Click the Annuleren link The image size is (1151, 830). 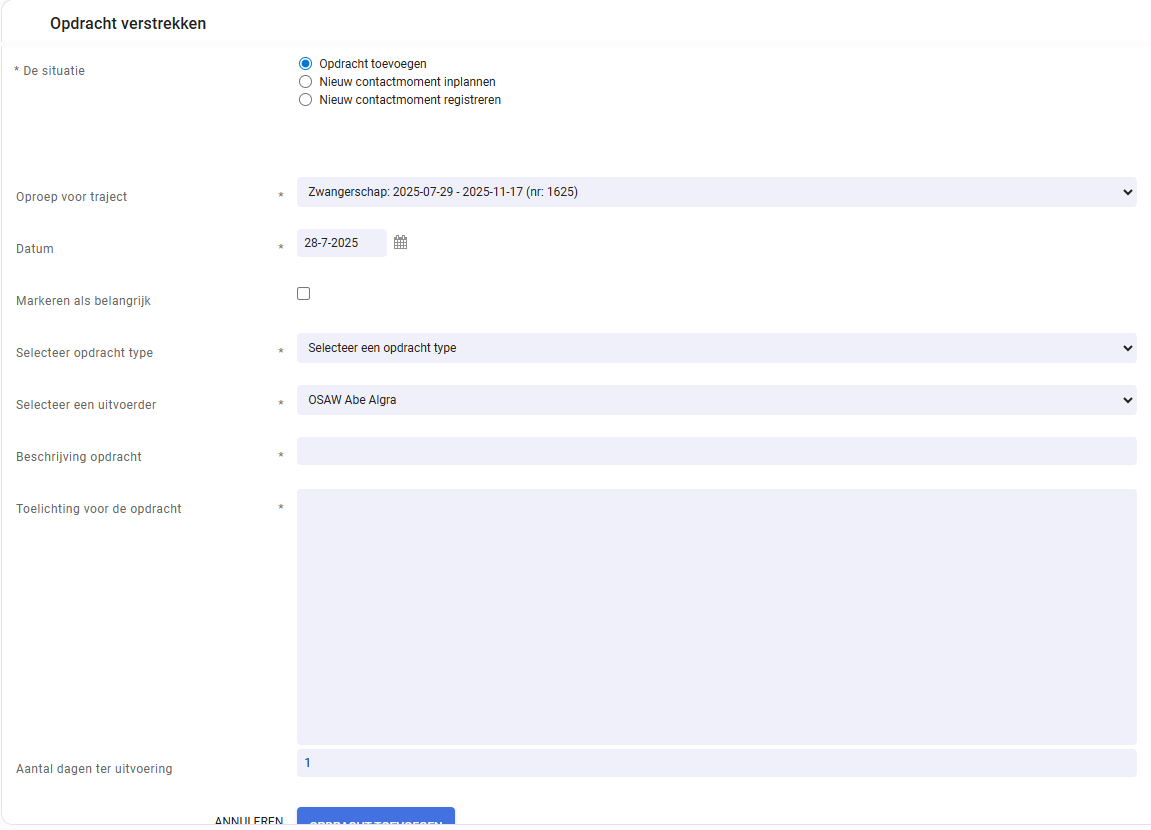click(x=249, y=820)
